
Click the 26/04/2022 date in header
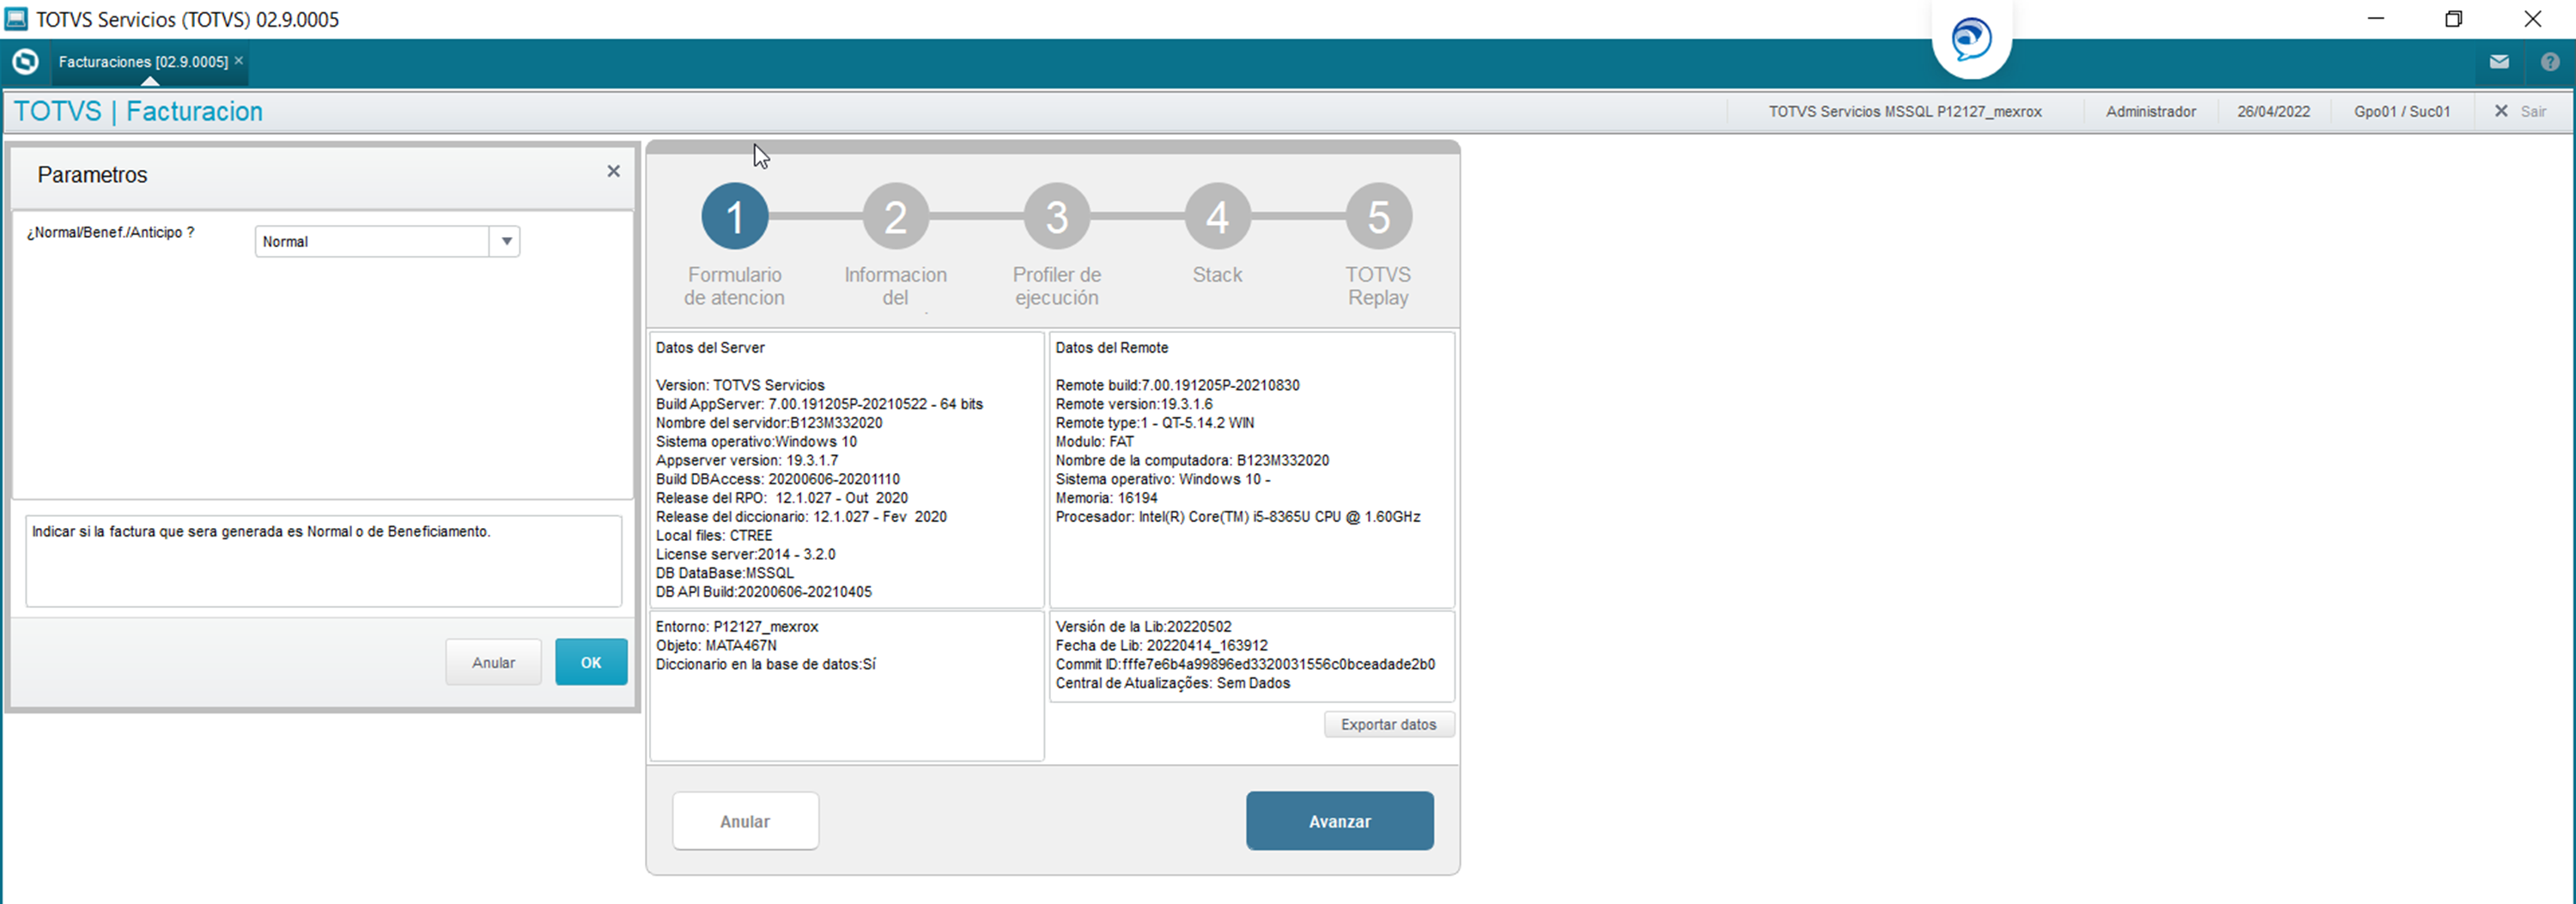click(2273, 112)
